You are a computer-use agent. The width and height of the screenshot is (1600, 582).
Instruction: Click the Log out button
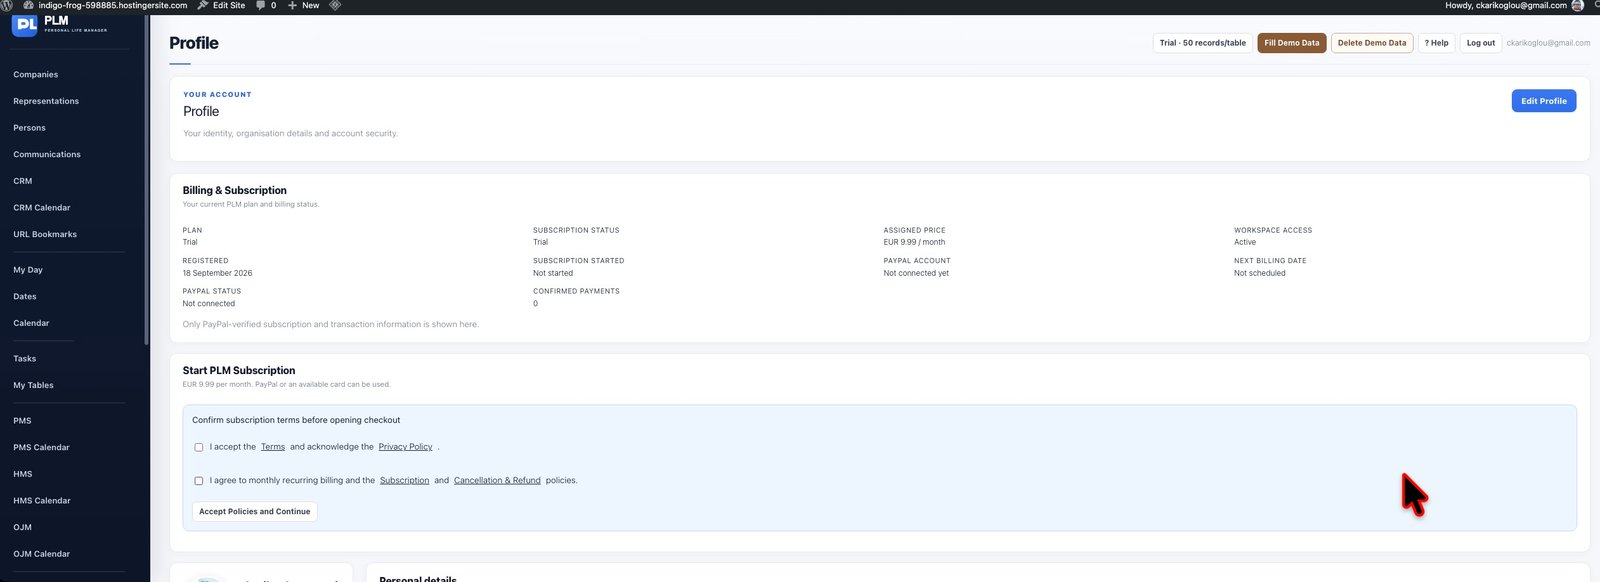1480,43
